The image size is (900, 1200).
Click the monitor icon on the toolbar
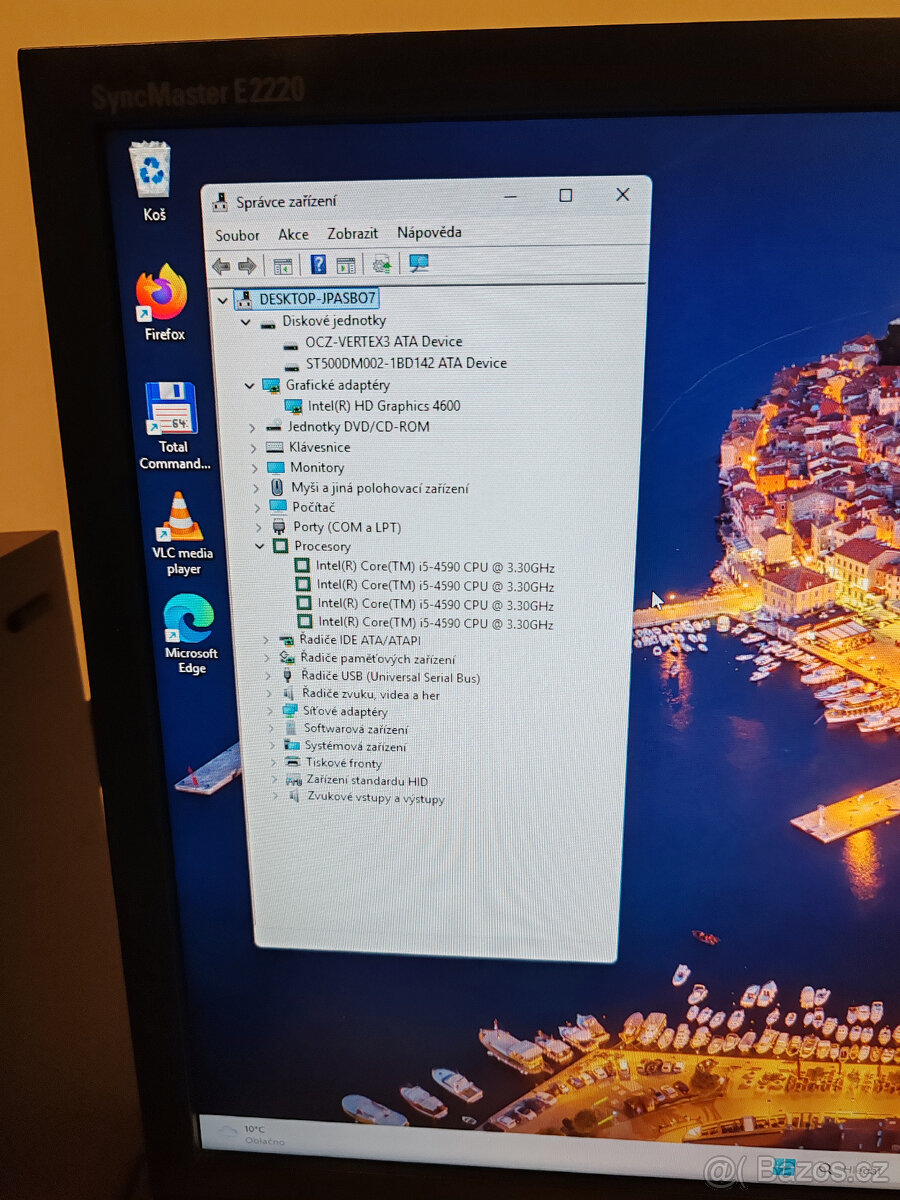(418, 264)
